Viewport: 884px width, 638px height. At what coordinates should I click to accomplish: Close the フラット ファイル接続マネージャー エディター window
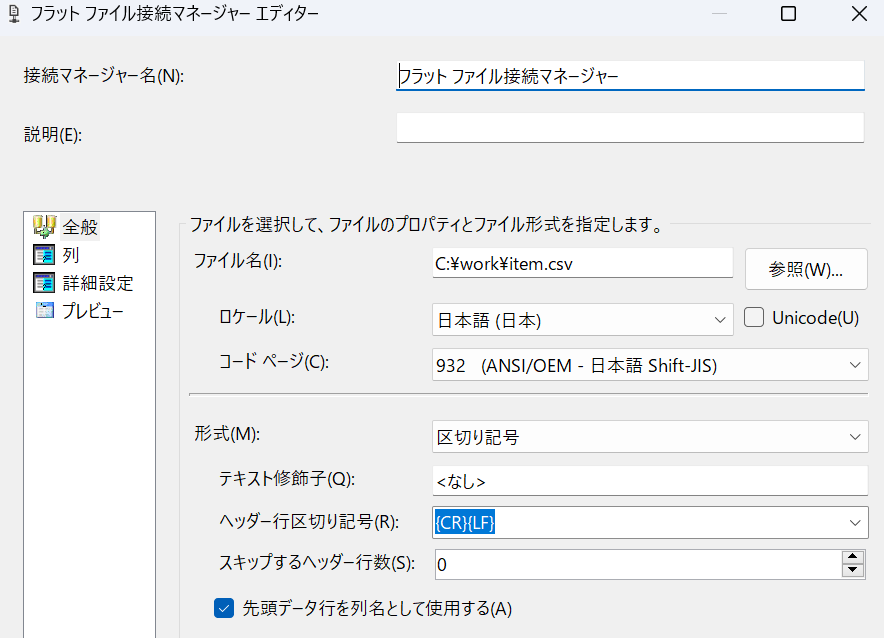[x=859, y=14]
